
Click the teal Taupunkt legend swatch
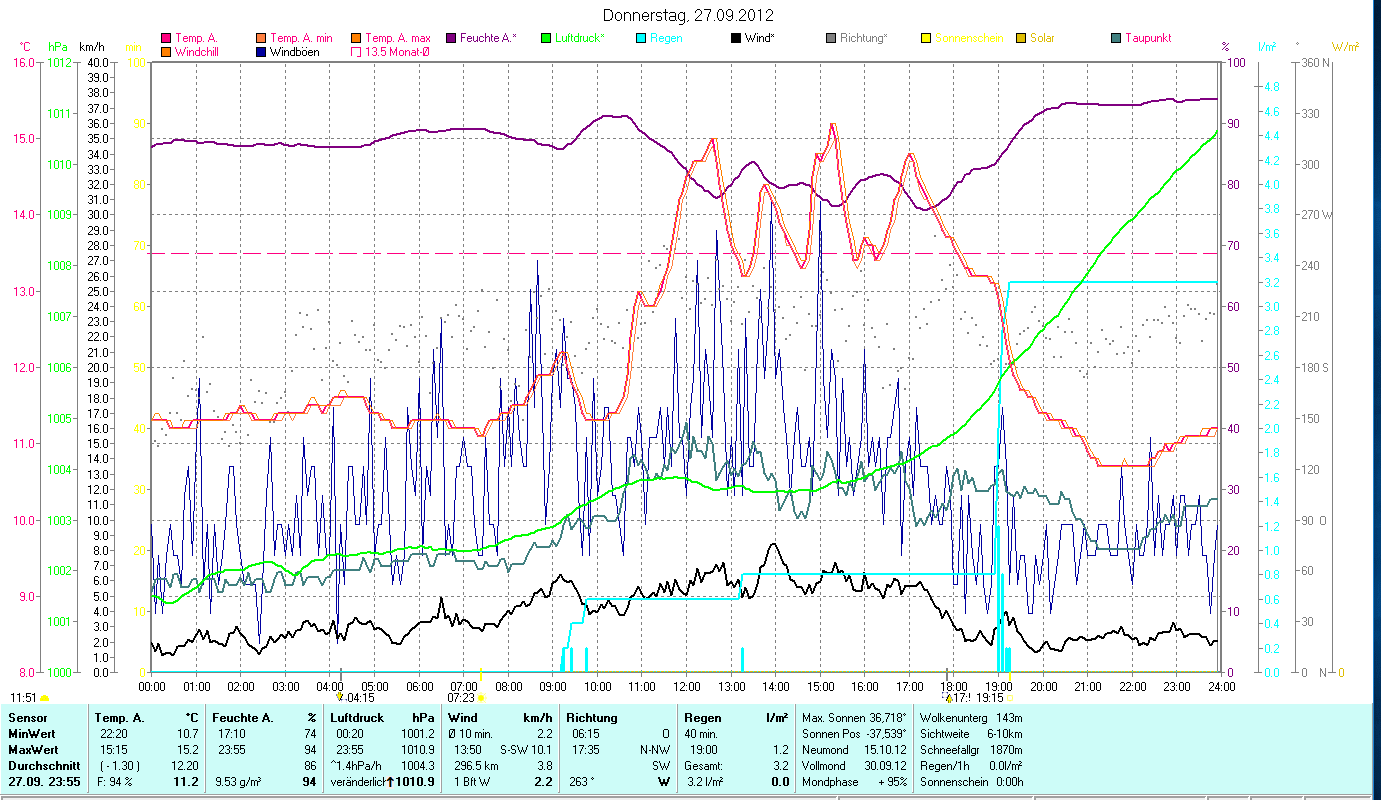coord(1116,38)
